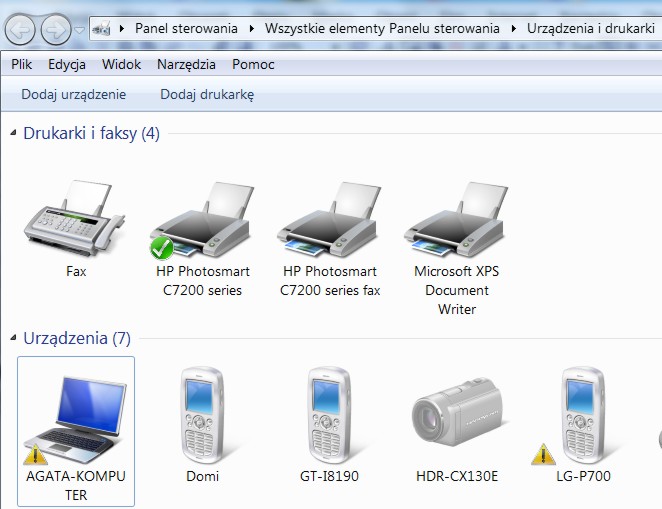The image size is (662, 509).
Task: Select the HP Photosmart C7200 series fax printer
Action: (330, 219)
